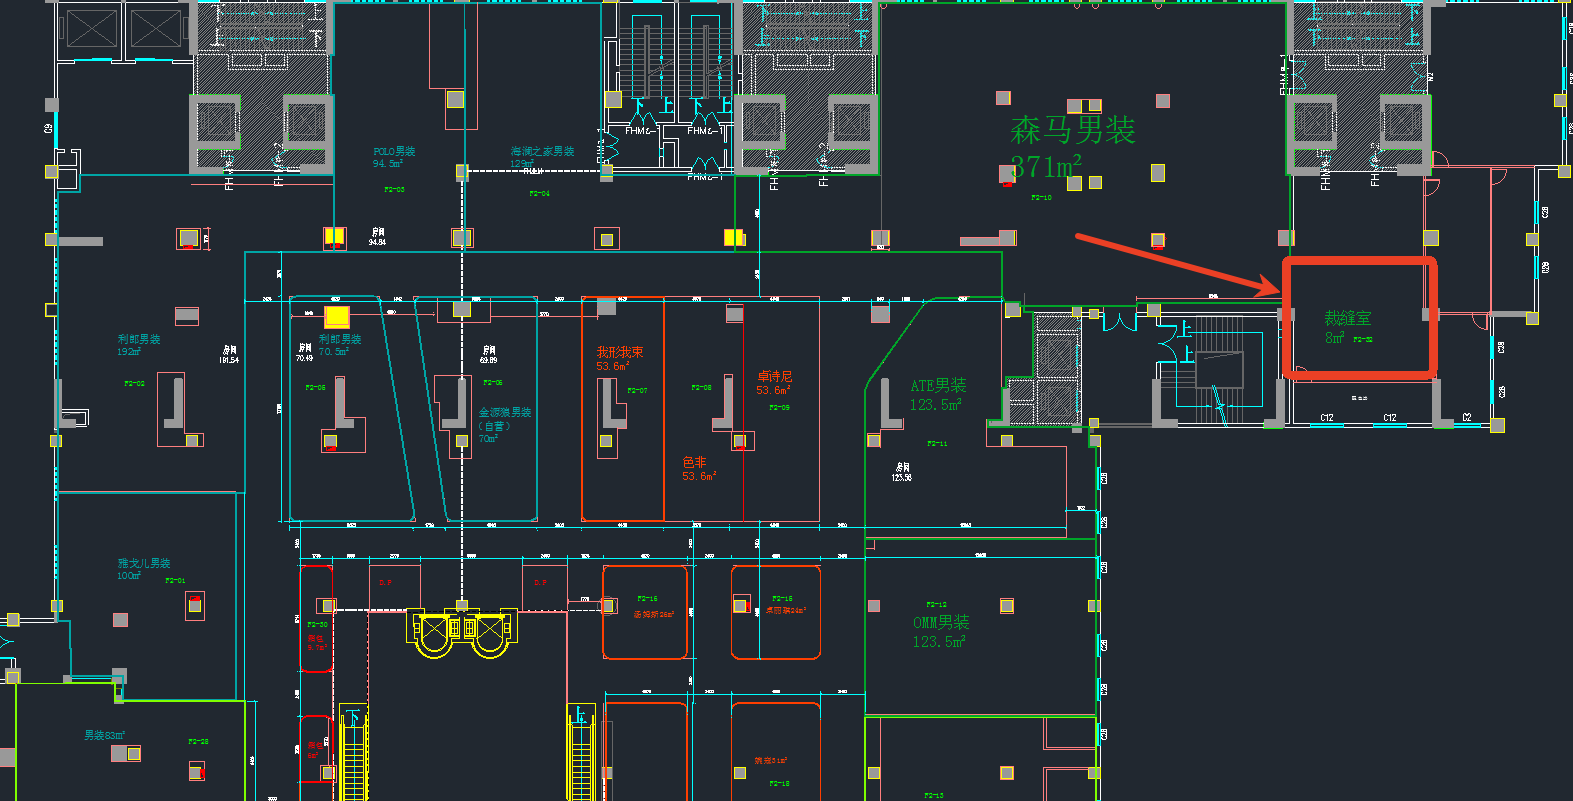Click the red annotation arrow
1573x801 pixels.
(1175, 264)
